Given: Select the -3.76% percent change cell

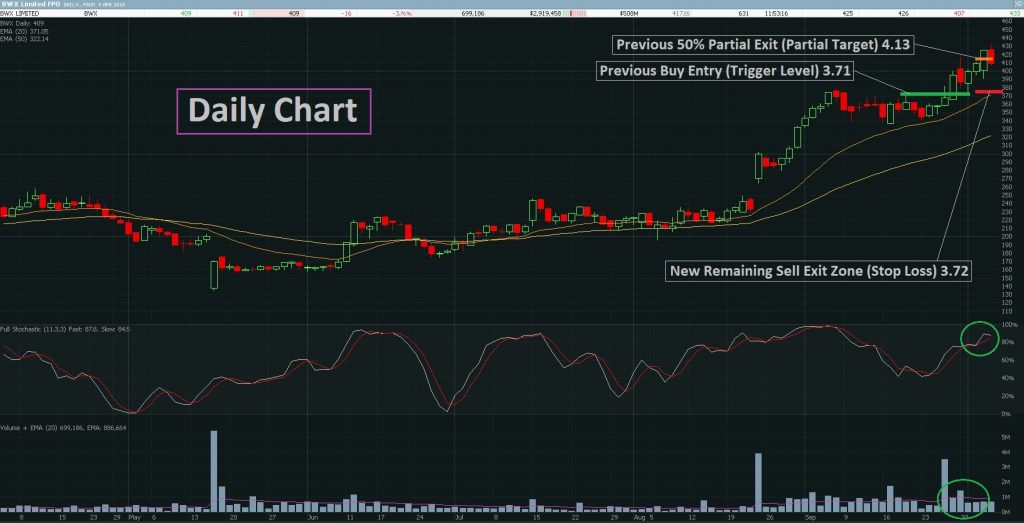Looking at the screenshot, I should [x=402, y=13].
